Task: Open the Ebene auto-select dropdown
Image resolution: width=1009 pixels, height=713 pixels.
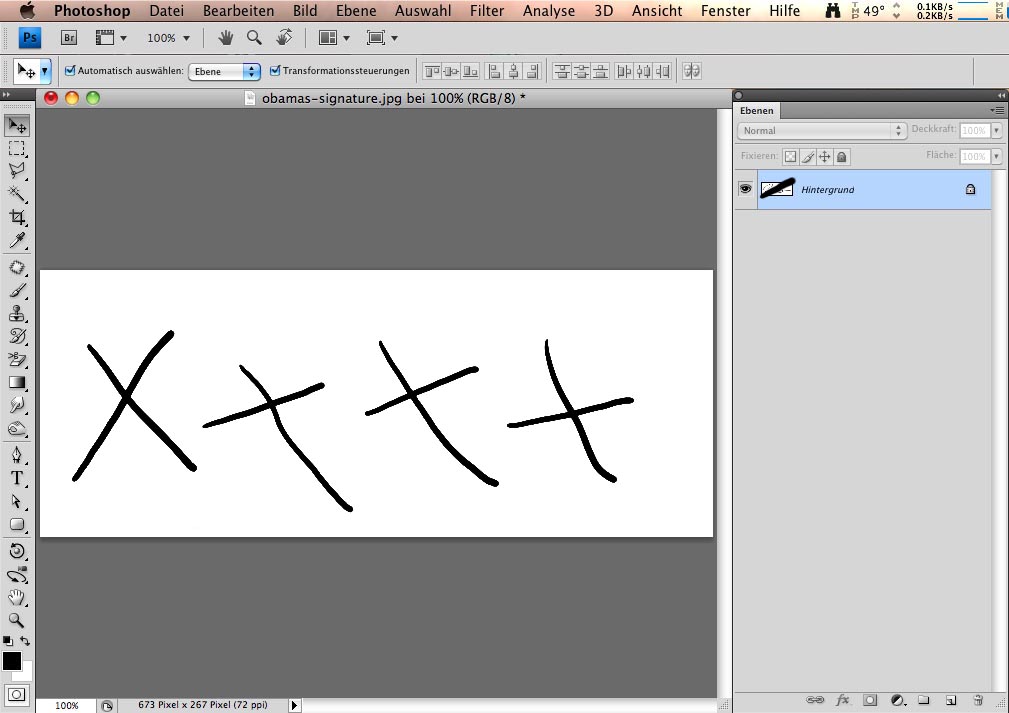Action: (x=224, y=71)
